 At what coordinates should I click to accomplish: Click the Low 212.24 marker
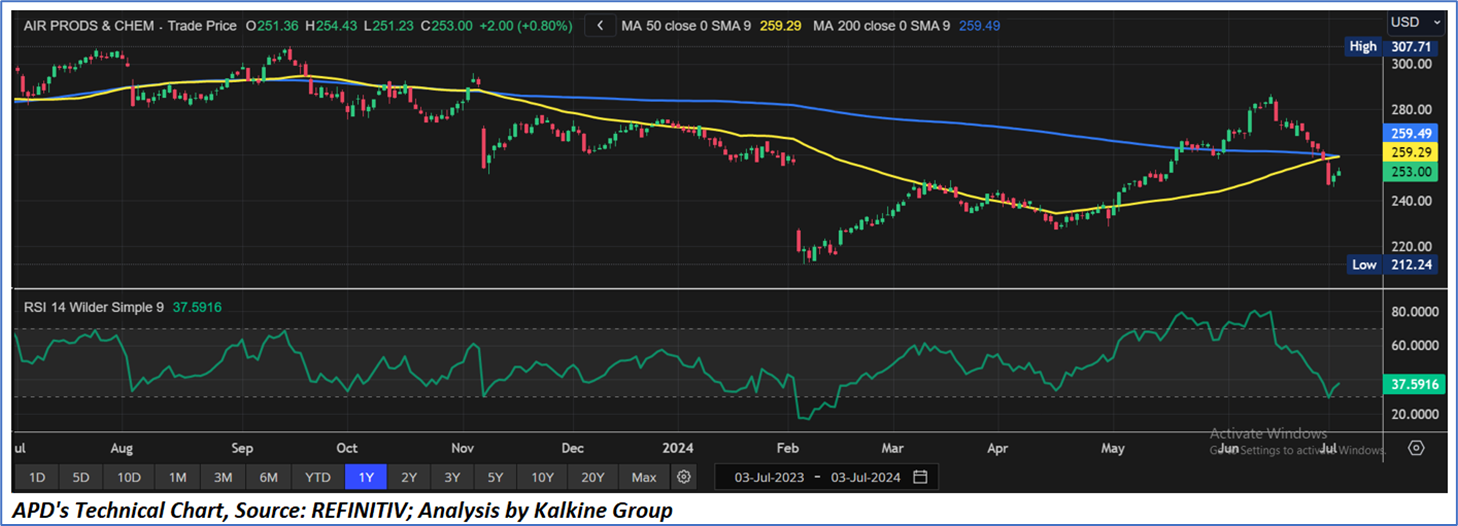(1393, 265)
